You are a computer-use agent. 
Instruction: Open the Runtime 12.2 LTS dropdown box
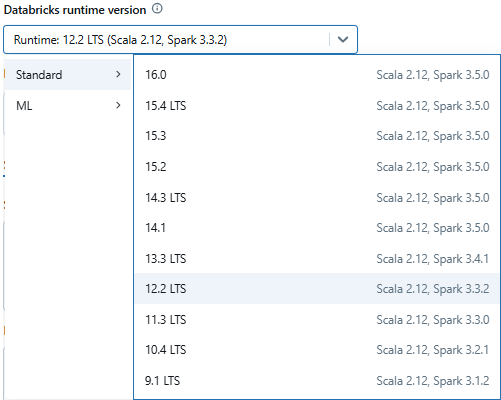(180, 40)
